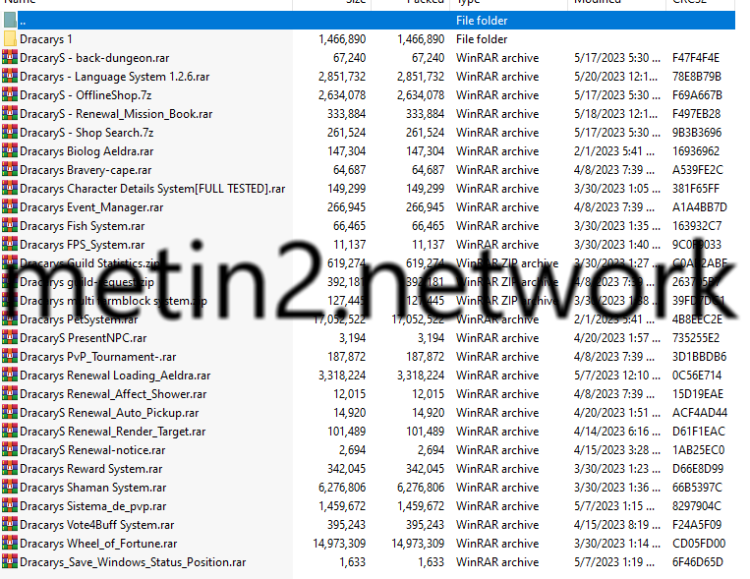Image resolution: width=750 pixels, height=579 pixels.
Task: Select file name DracaryS PresentNPC.rar
Action: tap(83, 338)
